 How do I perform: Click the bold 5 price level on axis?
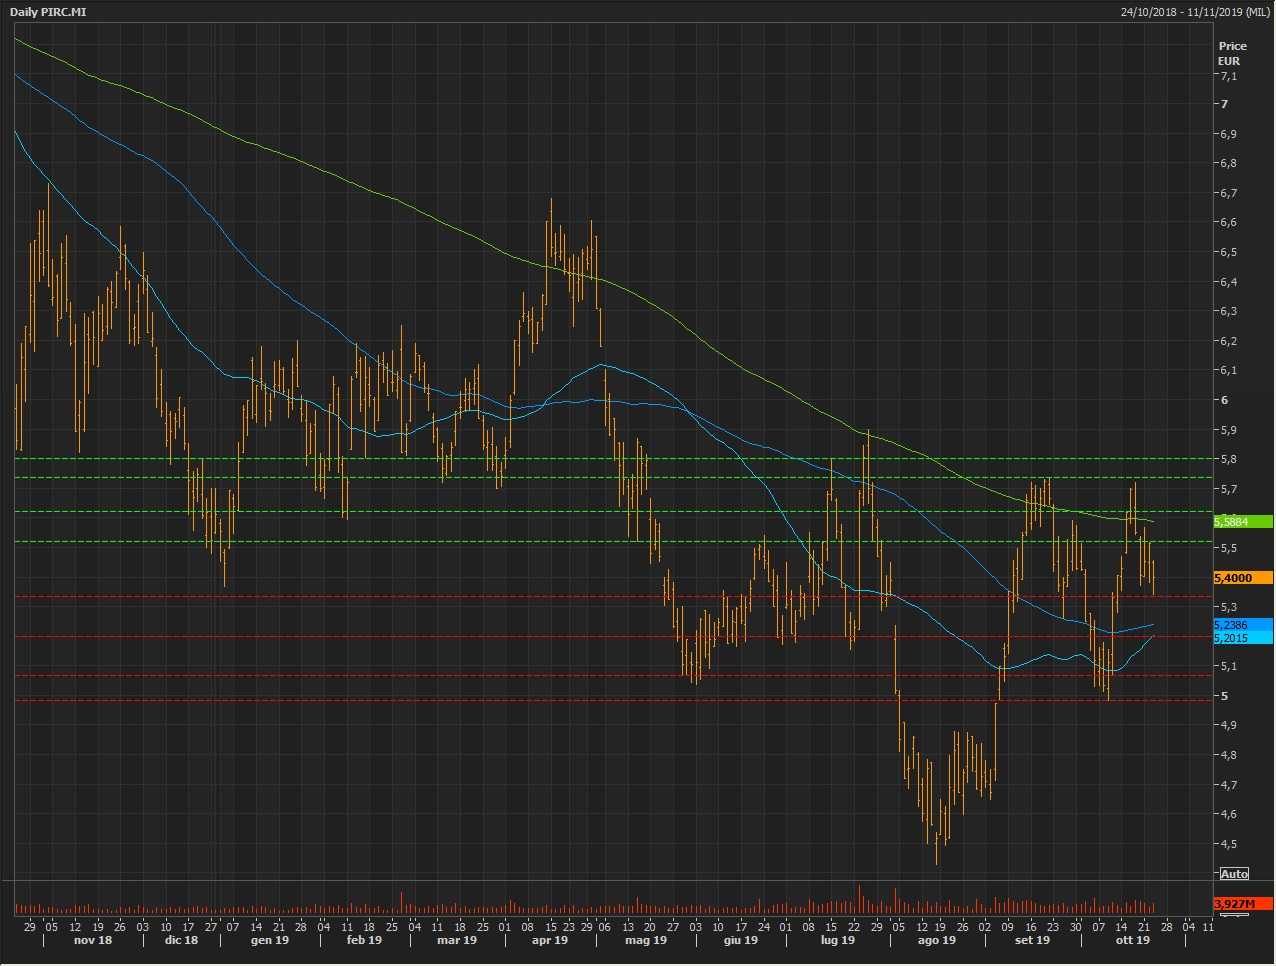[x=1223, y=696]
